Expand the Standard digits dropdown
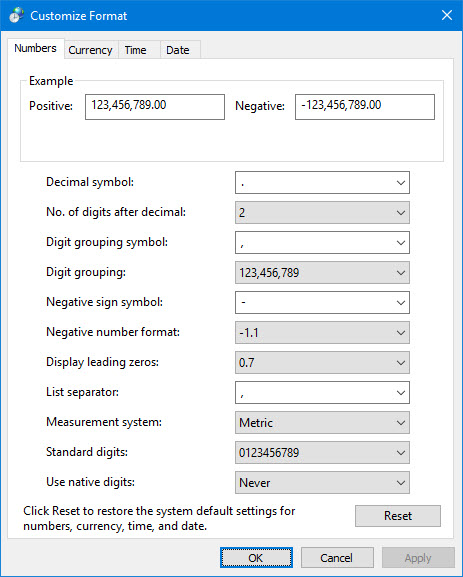Viewport: 463px width, 577px height. [322, 453]
